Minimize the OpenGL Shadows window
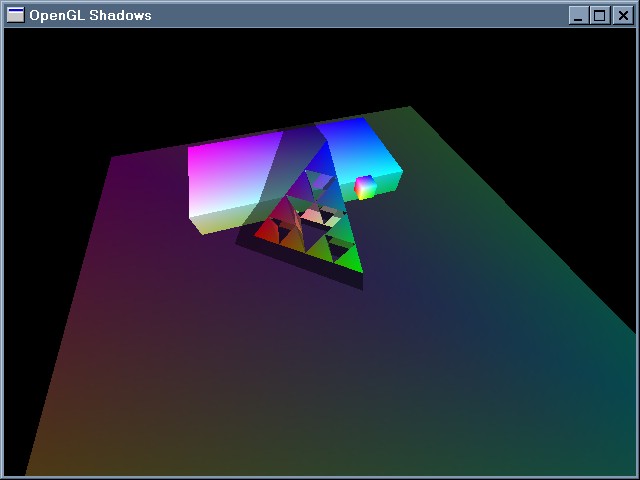The width and height of the screenshot is (640, 480). (579, 15)
